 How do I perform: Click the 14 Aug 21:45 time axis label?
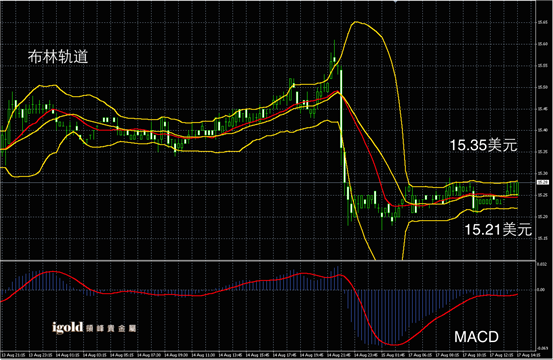(339, 355)
